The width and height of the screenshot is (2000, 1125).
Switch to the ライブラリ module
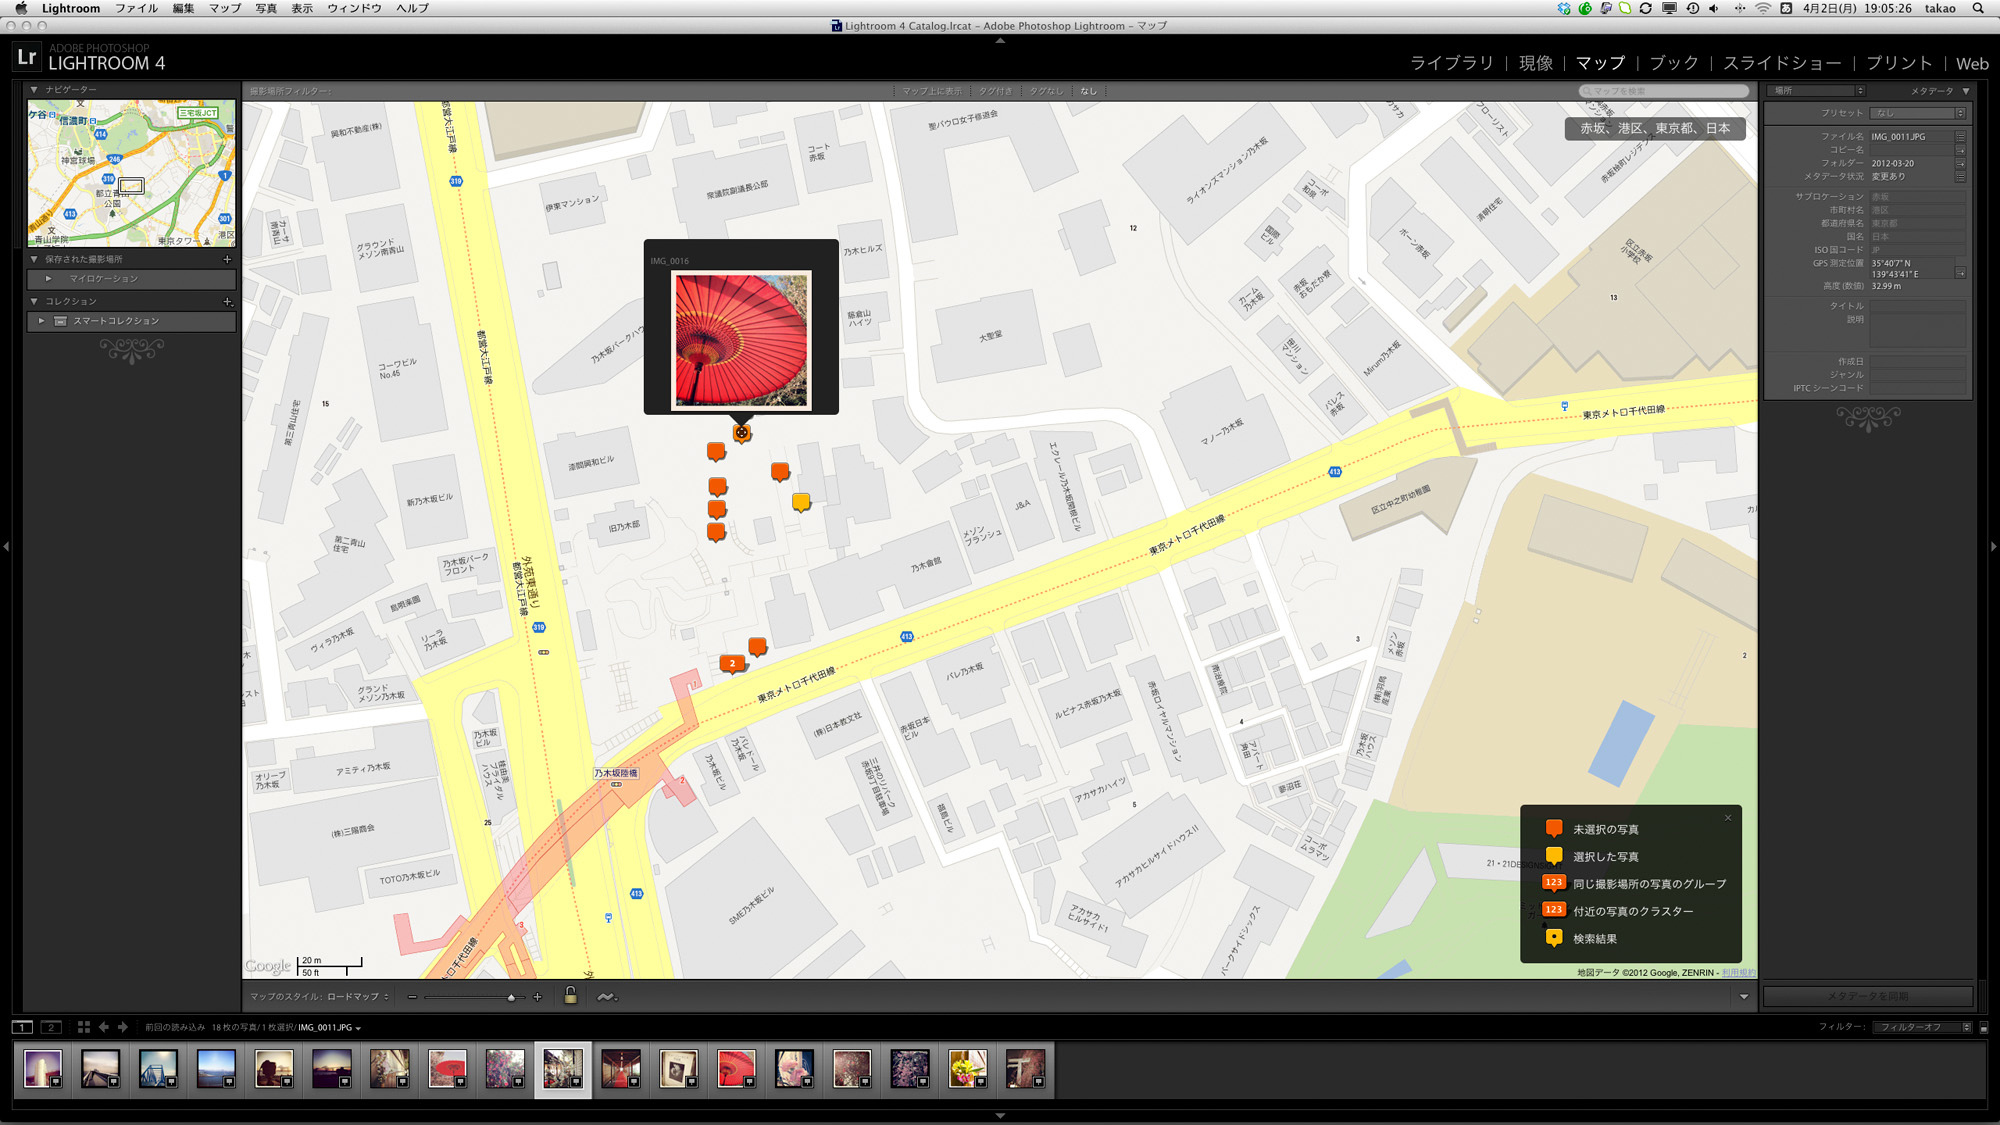click(x=1451, y=63)
